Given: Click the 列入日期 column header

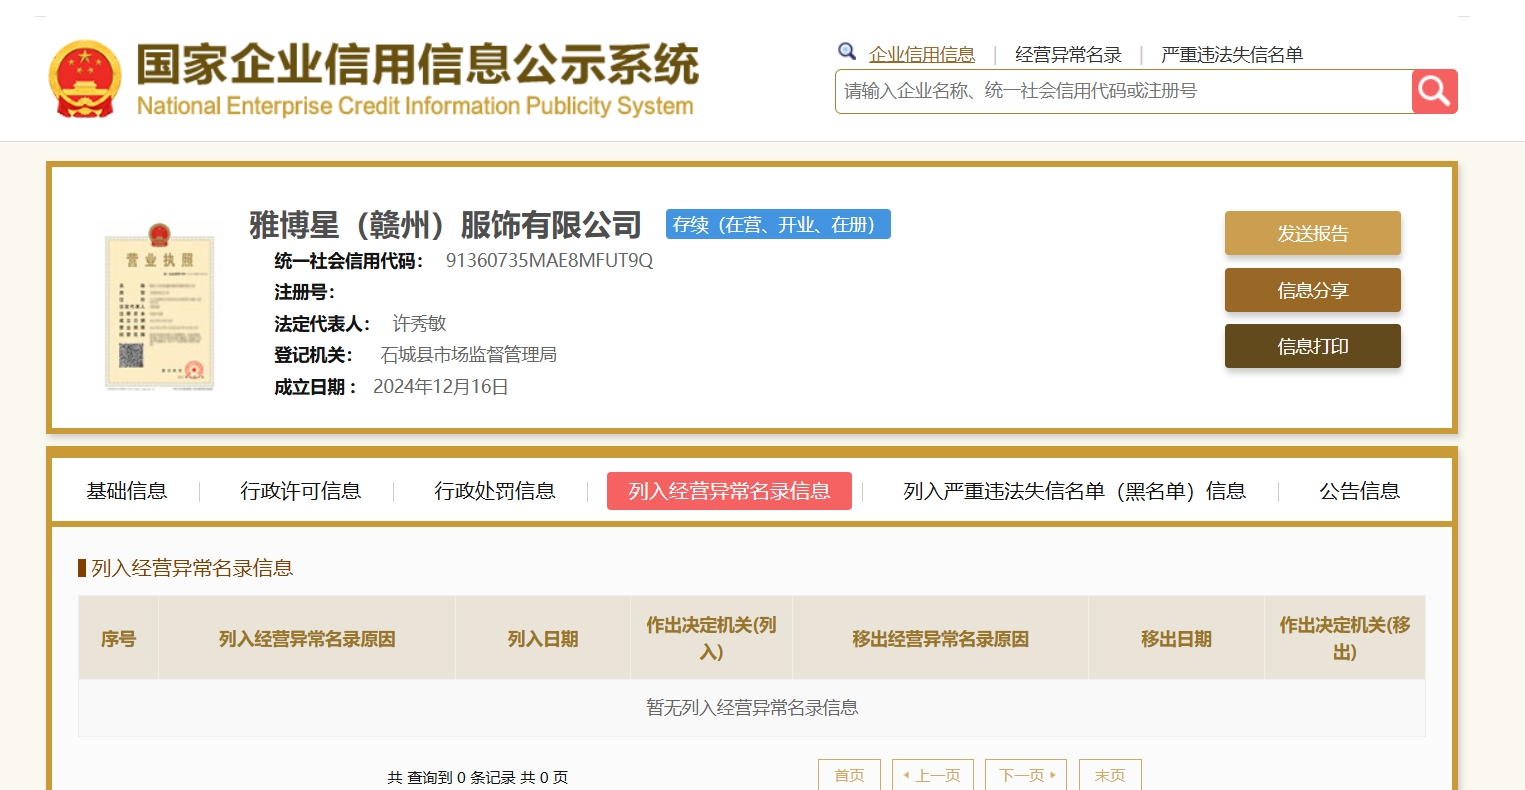Looking at the screenshot, I should (x=543, y=639).
